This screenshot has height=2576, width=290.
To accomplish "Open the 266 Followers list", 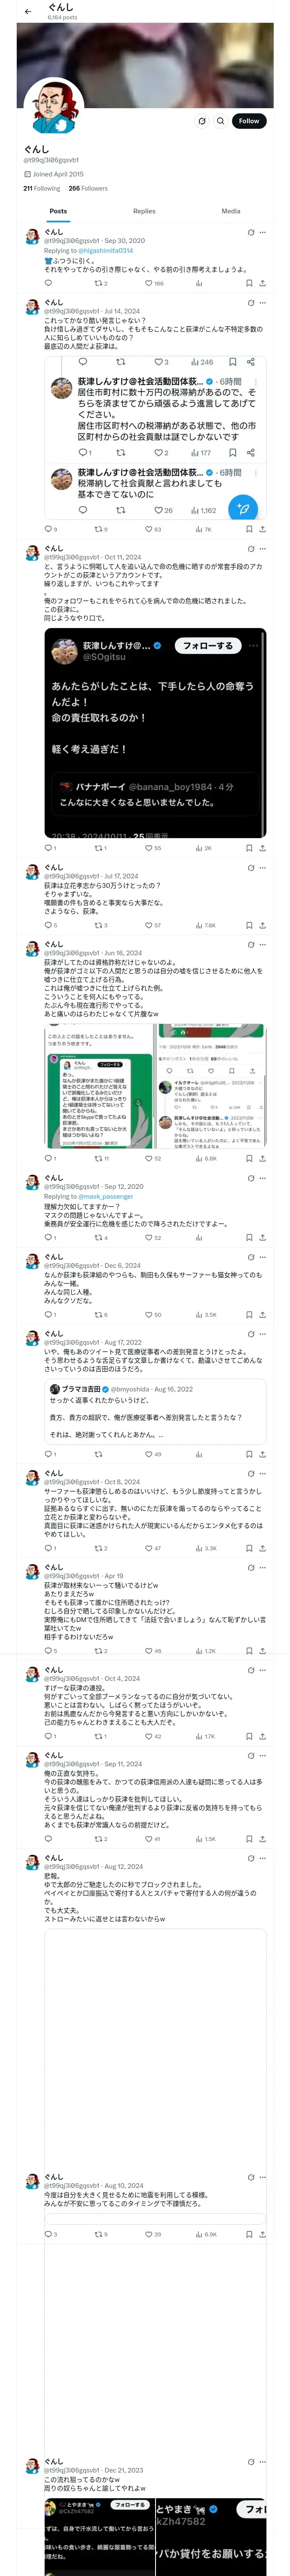I will (x=88, y=188).
